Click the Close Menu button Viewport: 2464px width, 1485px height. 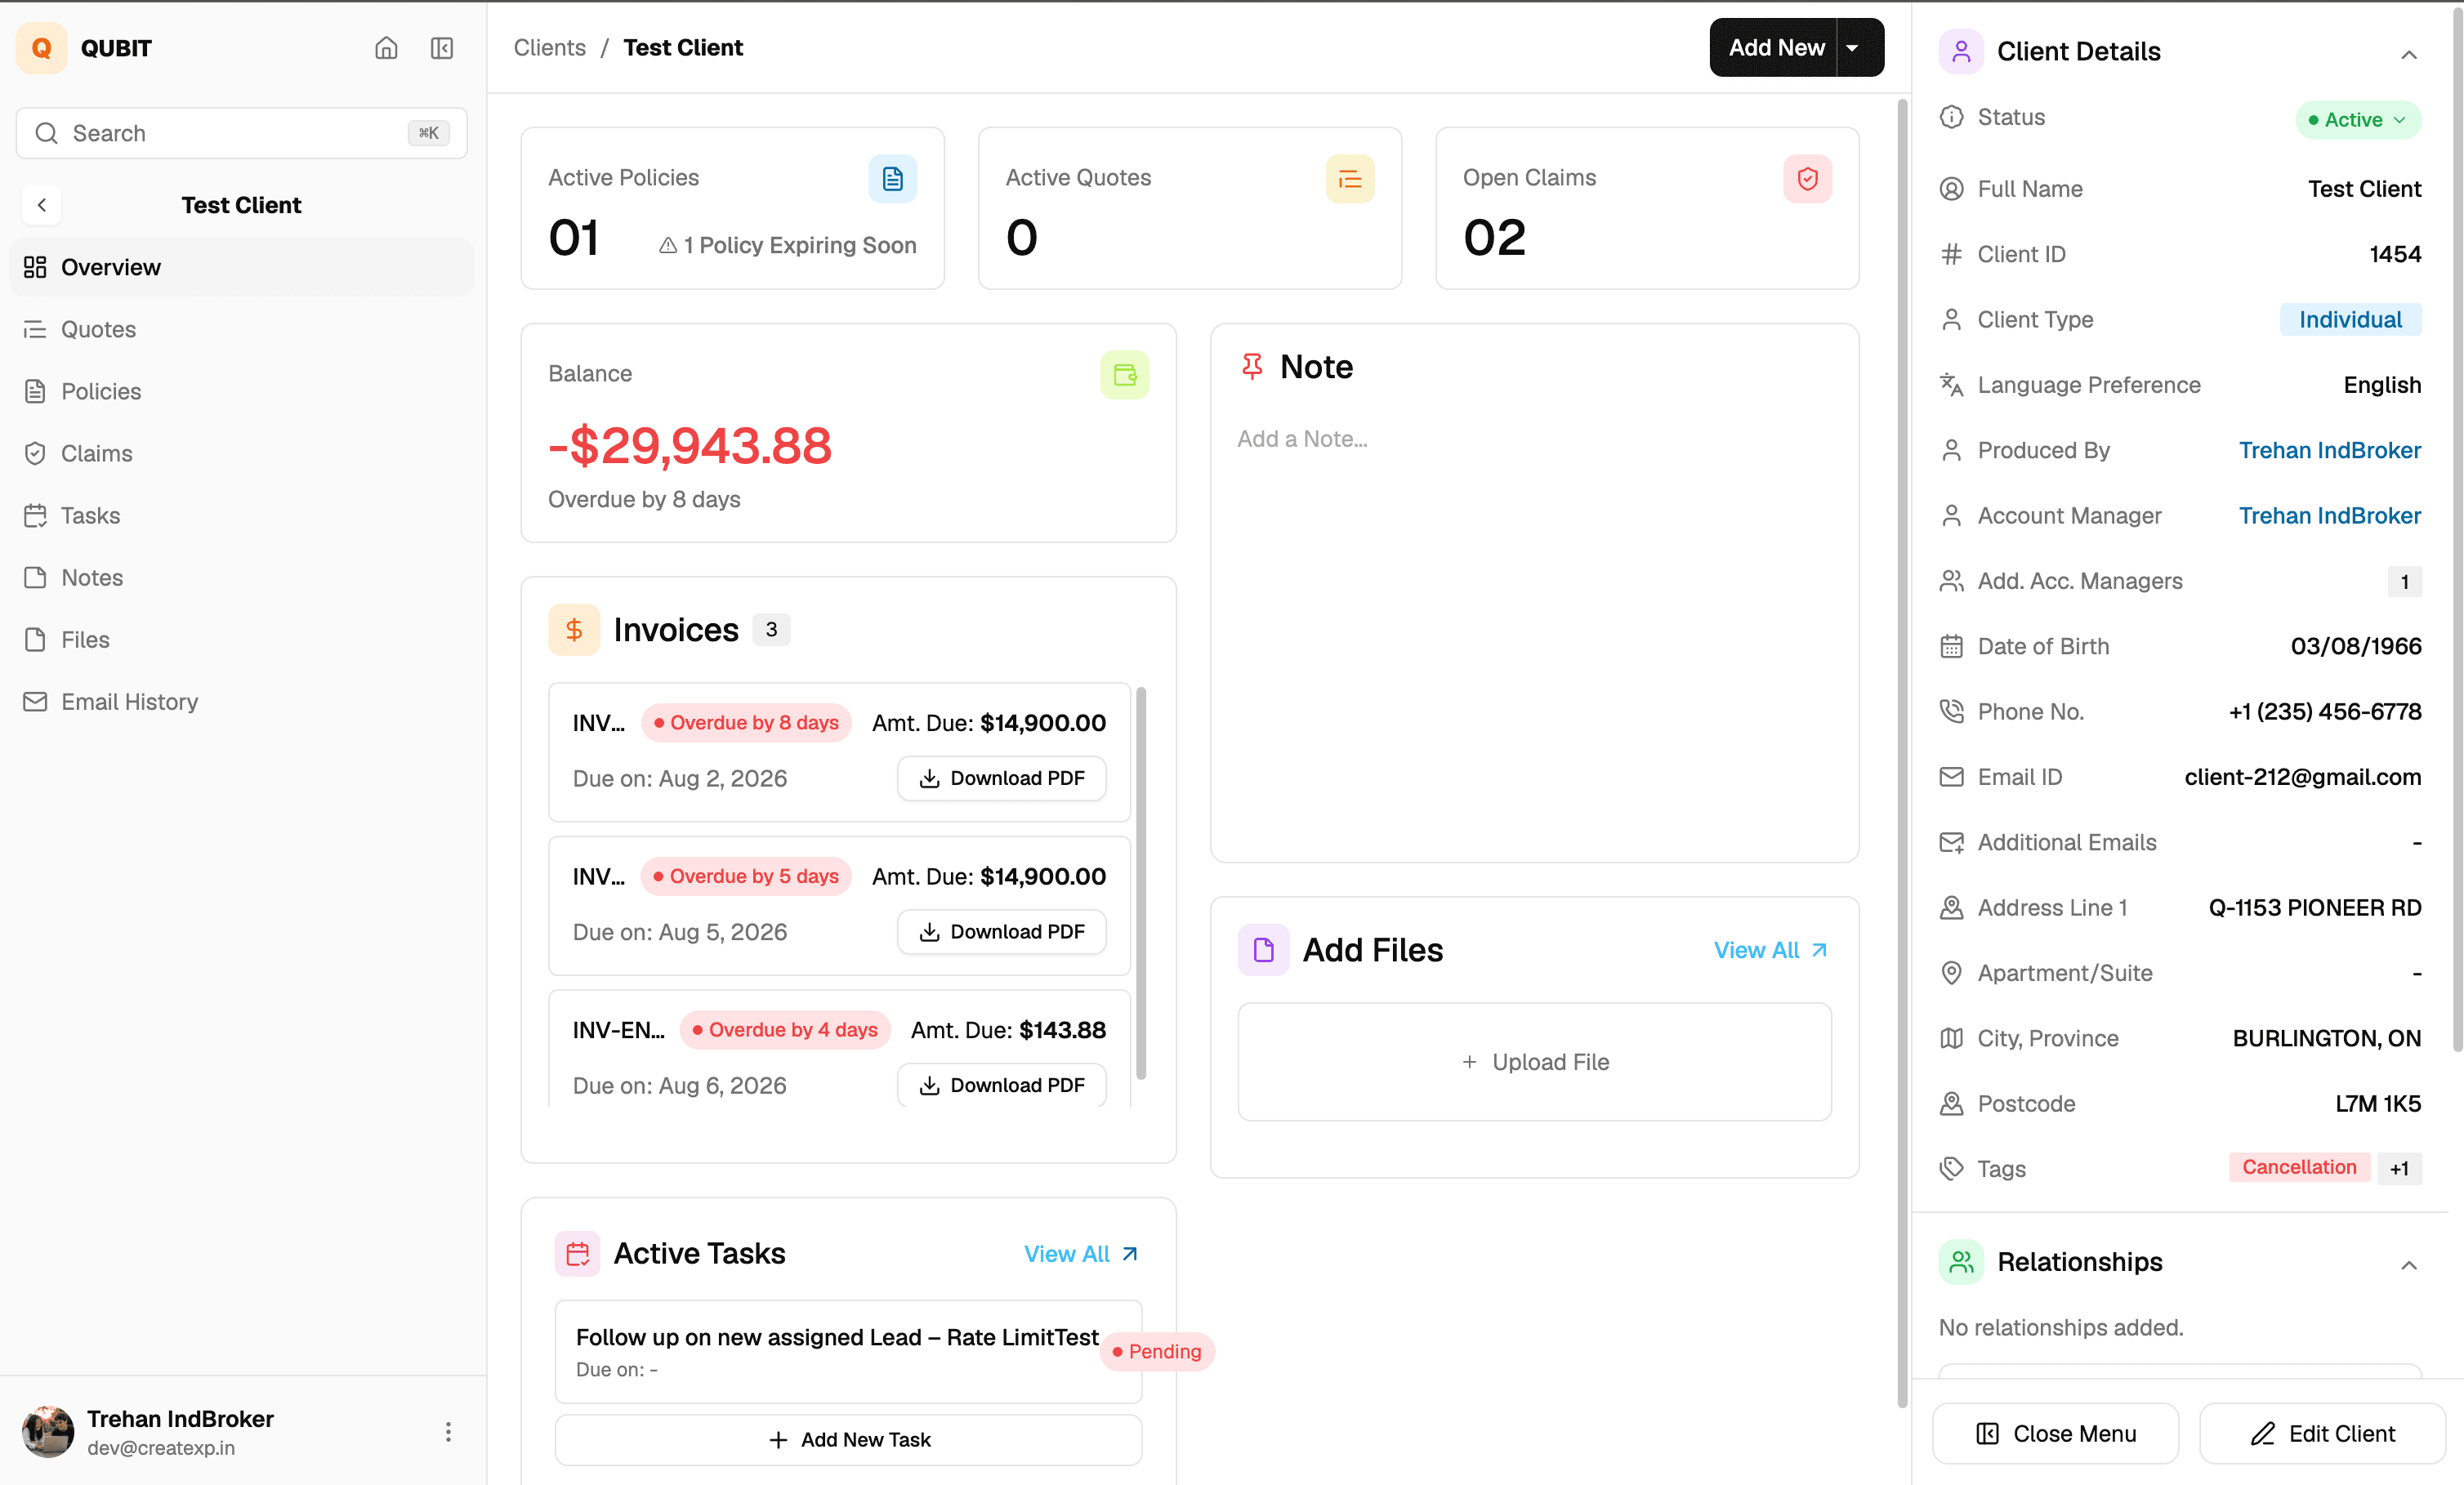pos(2055,1433)
